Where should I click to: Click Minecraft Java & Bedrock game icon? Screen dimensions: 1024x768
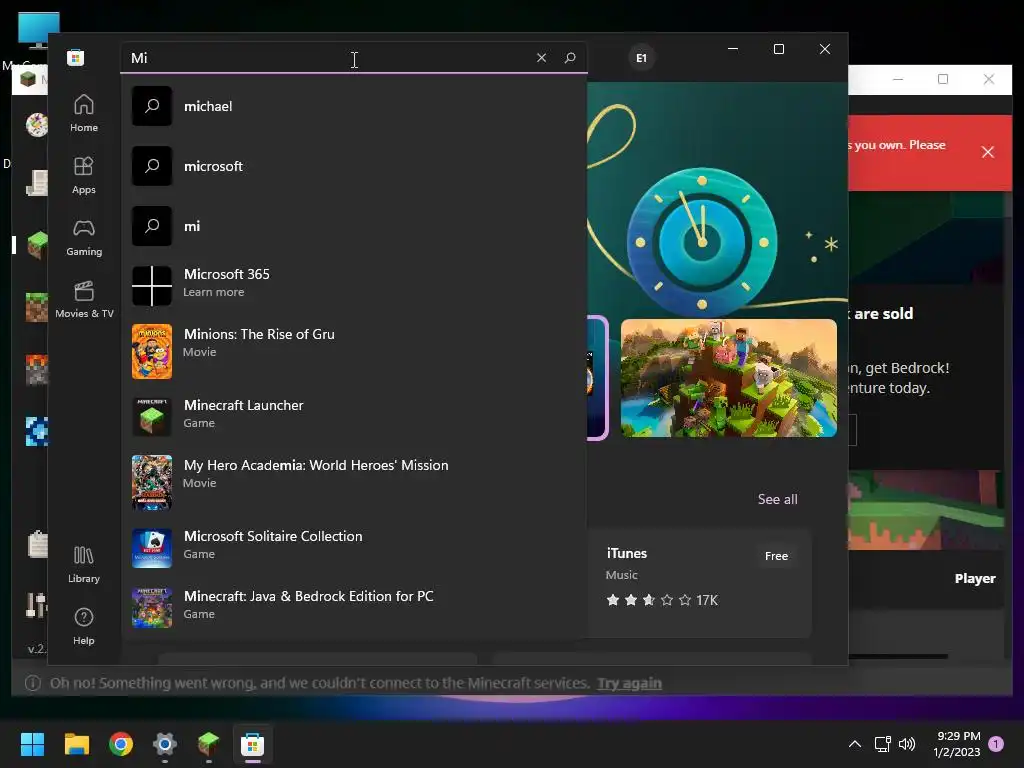click(152, 607)
